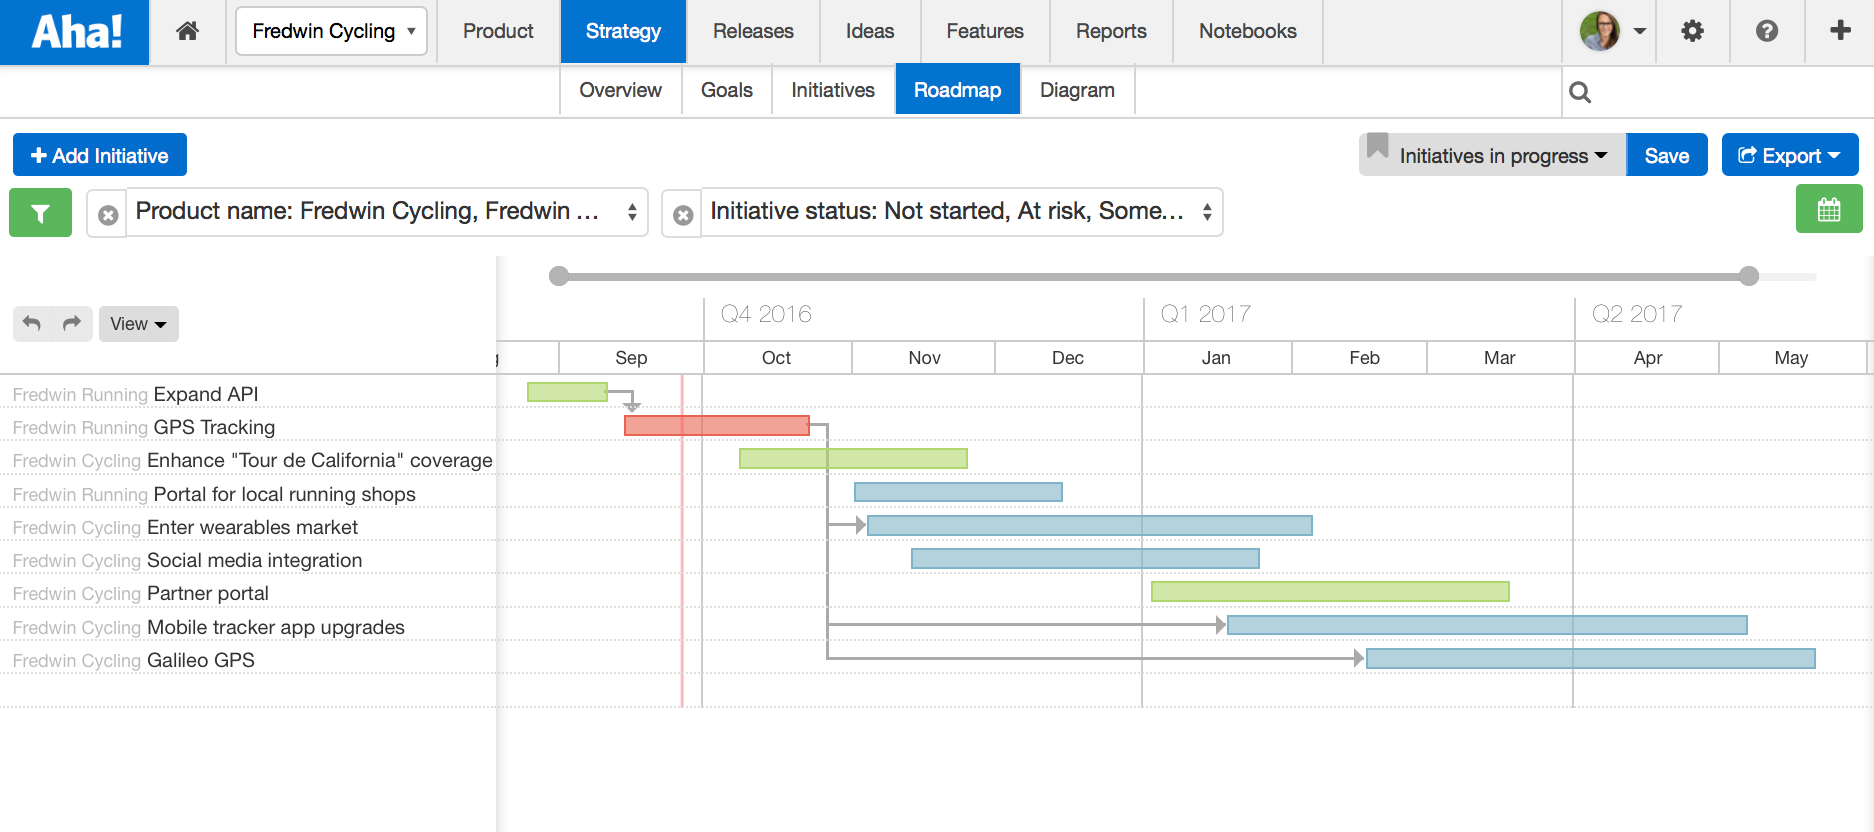Click the redo arrow
Image resolution: width=1874 pixels, height=832 pixels.
pyautogui.click(x=72, y=323)
